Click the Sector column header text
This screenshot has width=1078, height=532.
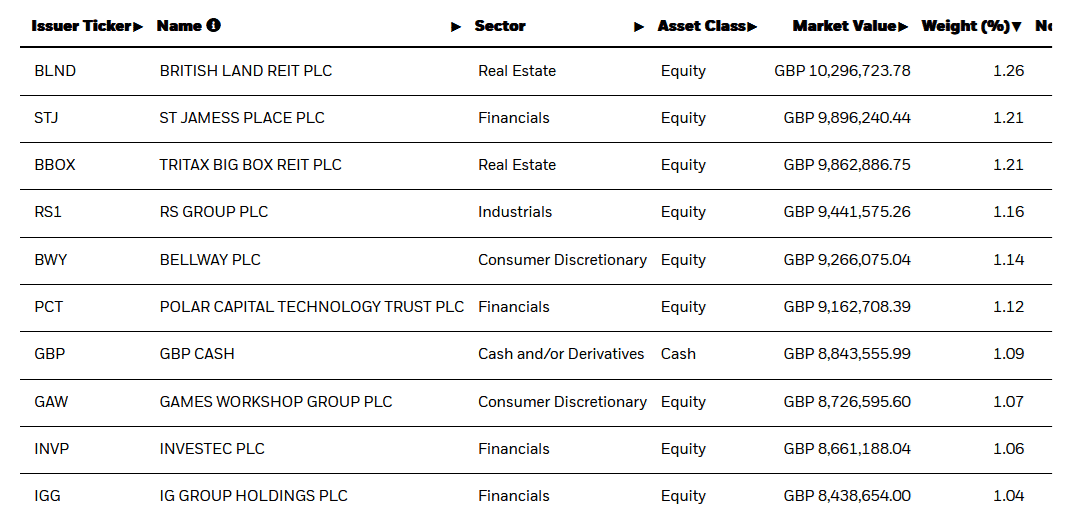point(500,26)
